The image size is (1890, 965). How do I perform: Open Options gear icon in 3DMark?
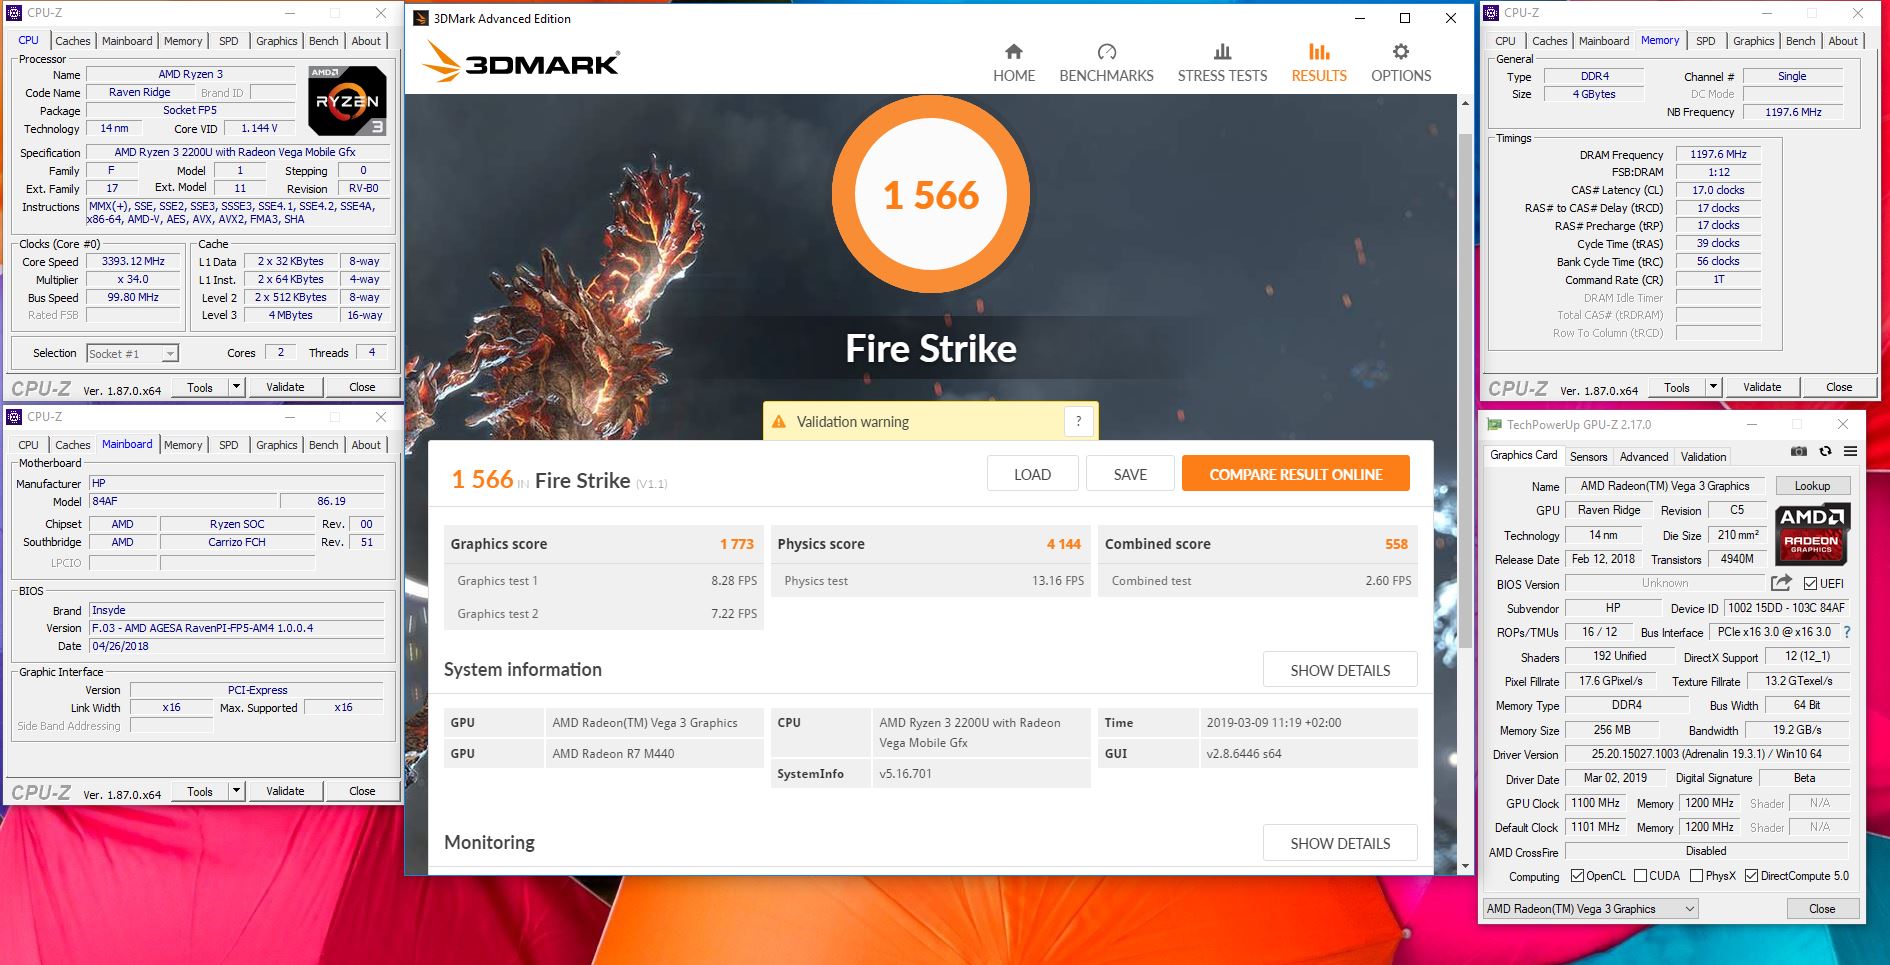(x=1401, y=52)
